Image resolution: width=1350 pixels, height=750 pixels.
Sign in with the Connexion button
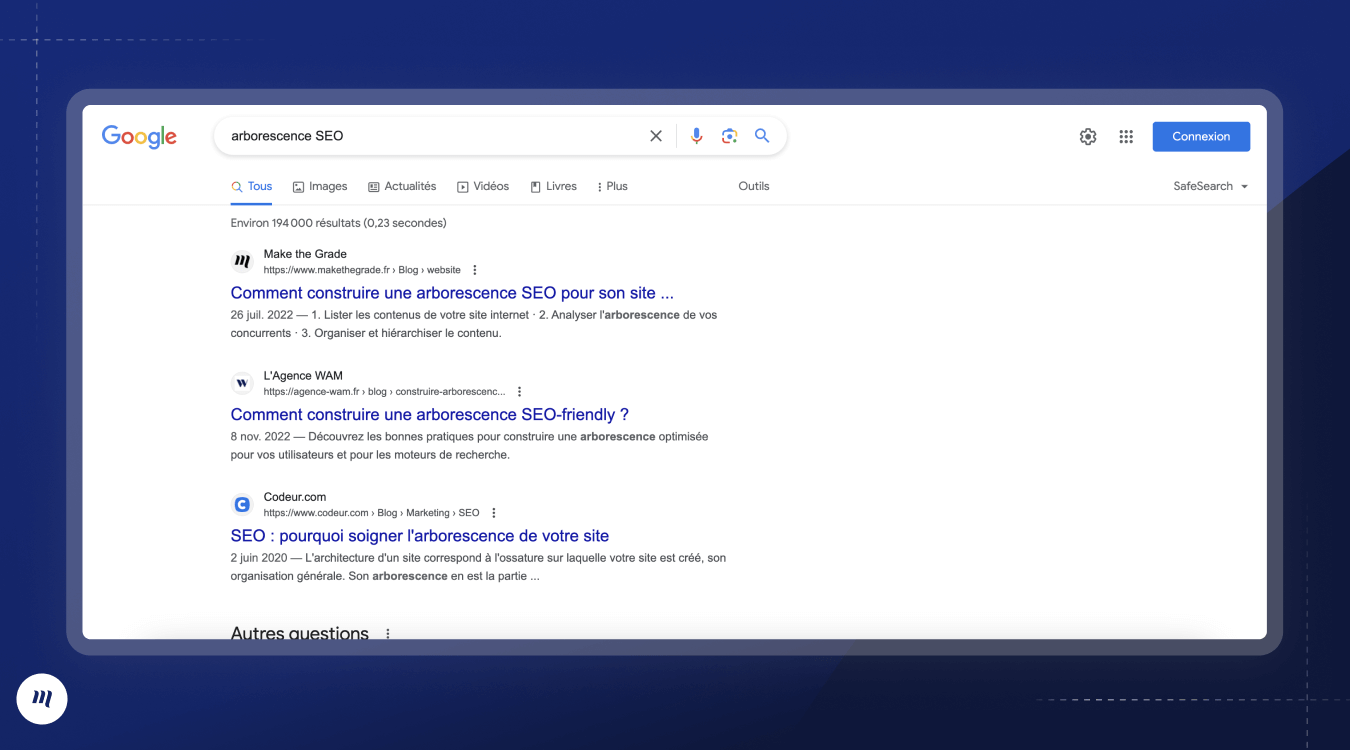point(1201,137)
